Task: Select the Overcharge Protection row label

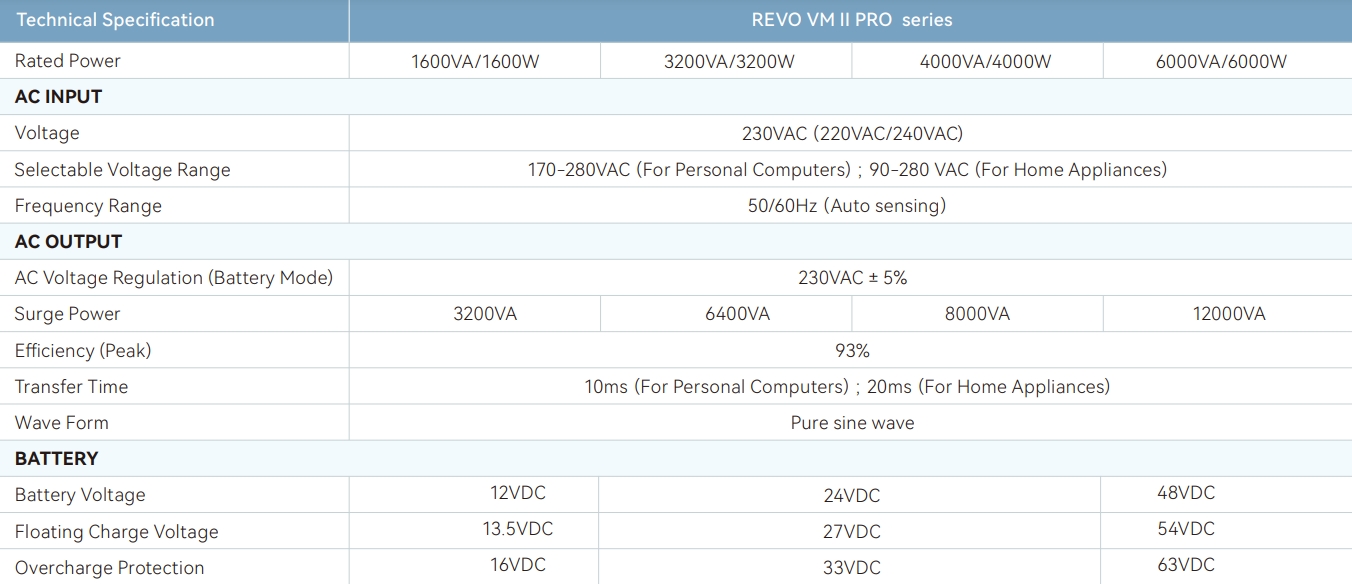Action: [x=109, y=568]
